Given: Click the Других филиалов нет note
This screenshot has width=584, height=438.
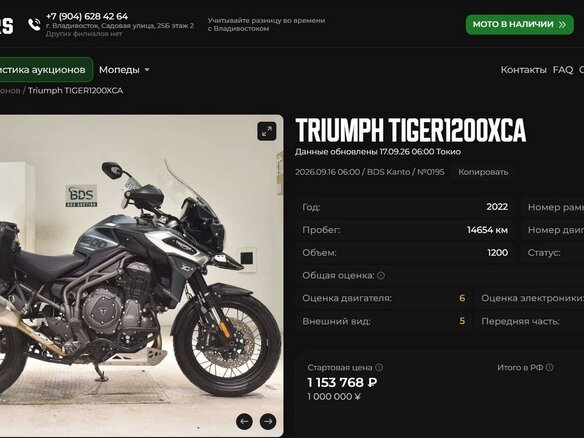Looking at the screenshot, I should 84,34.
